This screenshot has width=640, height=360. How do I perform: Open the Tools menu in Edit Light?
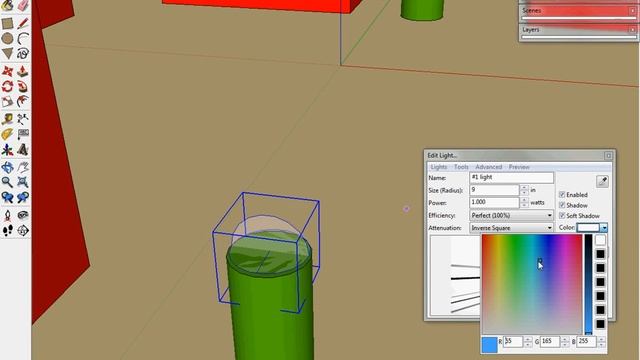tap(461, 167)
